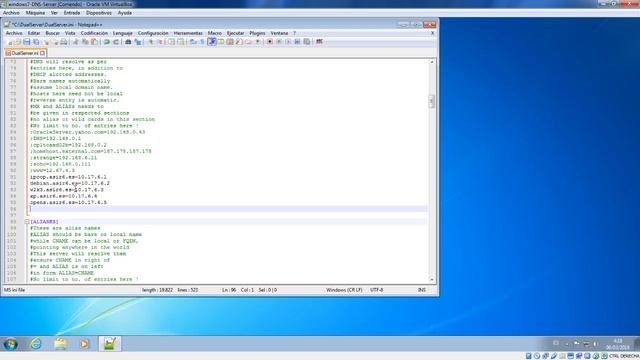The image size is (640, 360).
Task: Toggle the highlighted Indent Guide button
Action: (211, 42)
